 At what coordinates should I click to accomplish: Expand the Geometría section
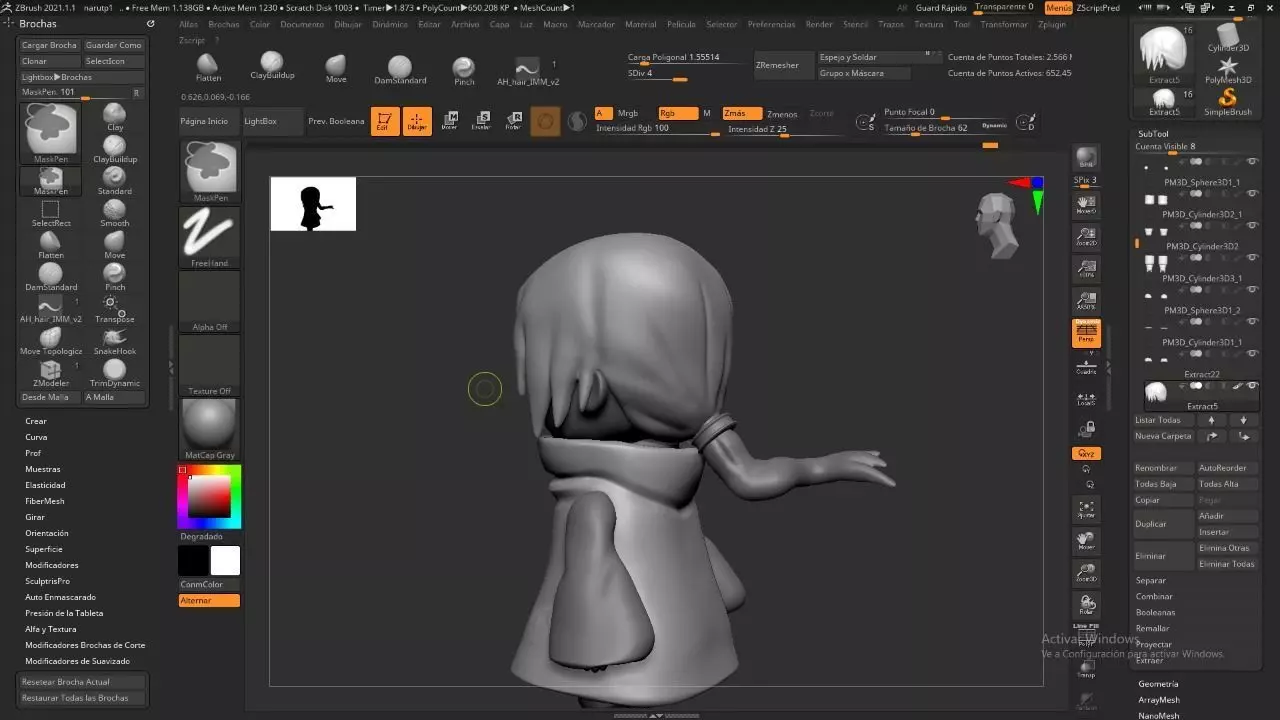pyautogui.click(x=1158, y=684)
